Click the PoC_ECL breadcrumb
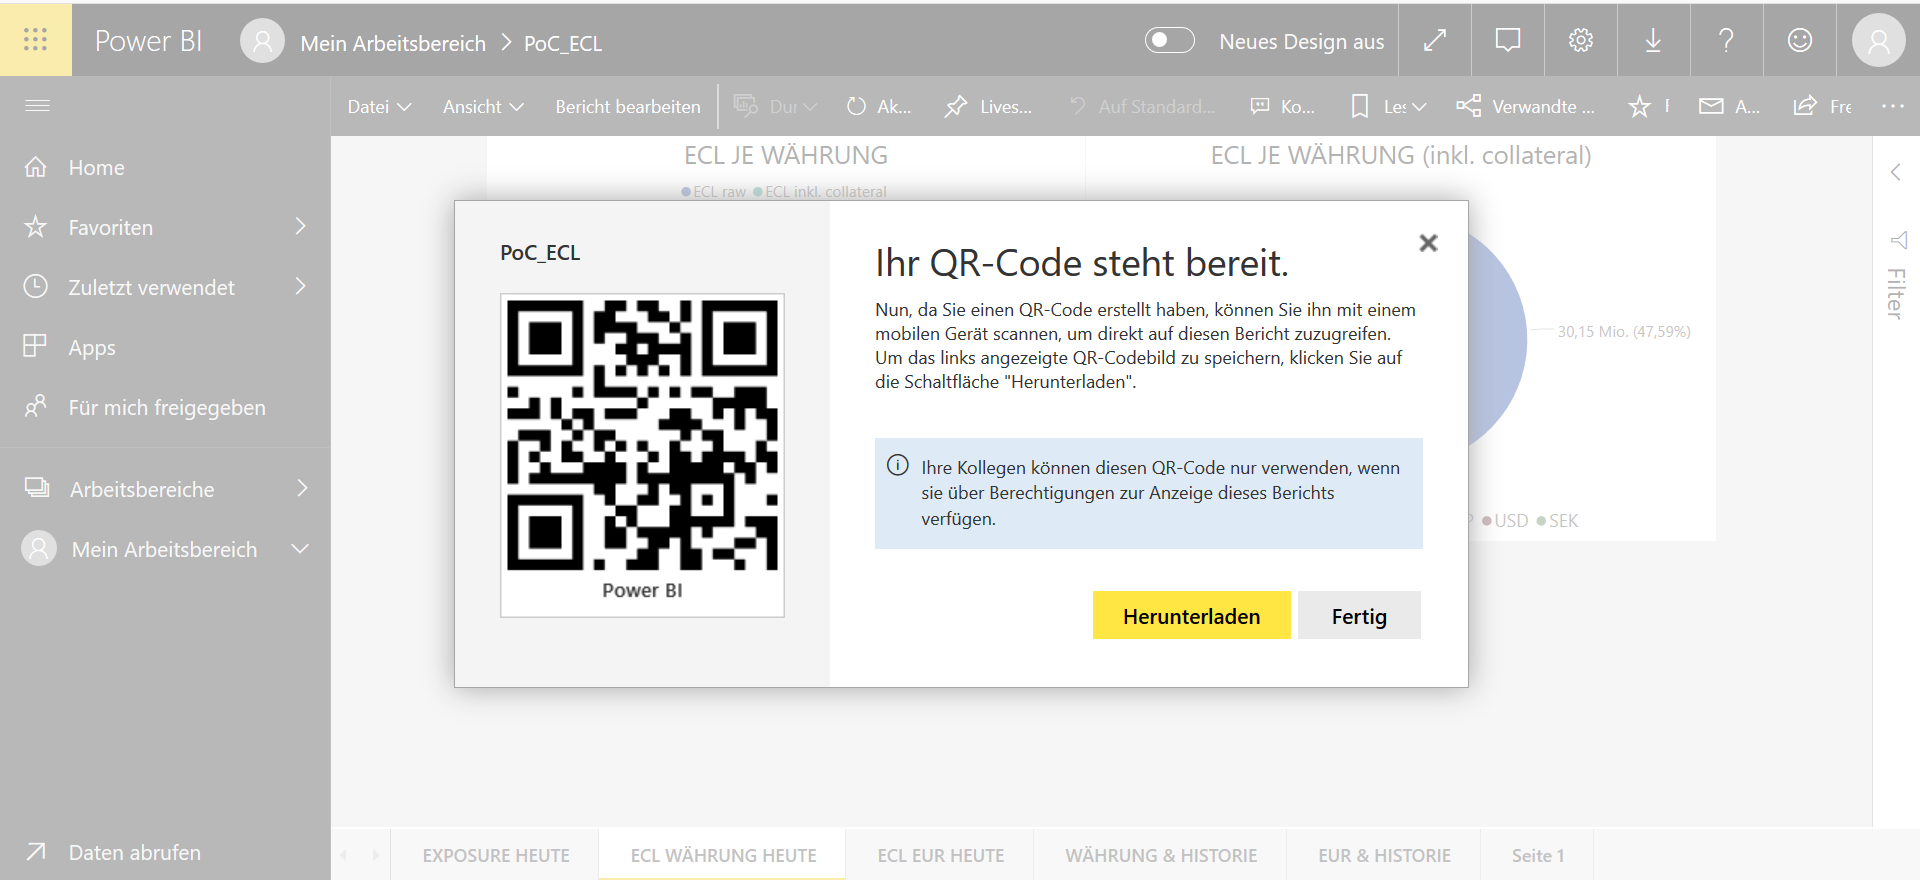1920x880 pixels. coord(563,43)
